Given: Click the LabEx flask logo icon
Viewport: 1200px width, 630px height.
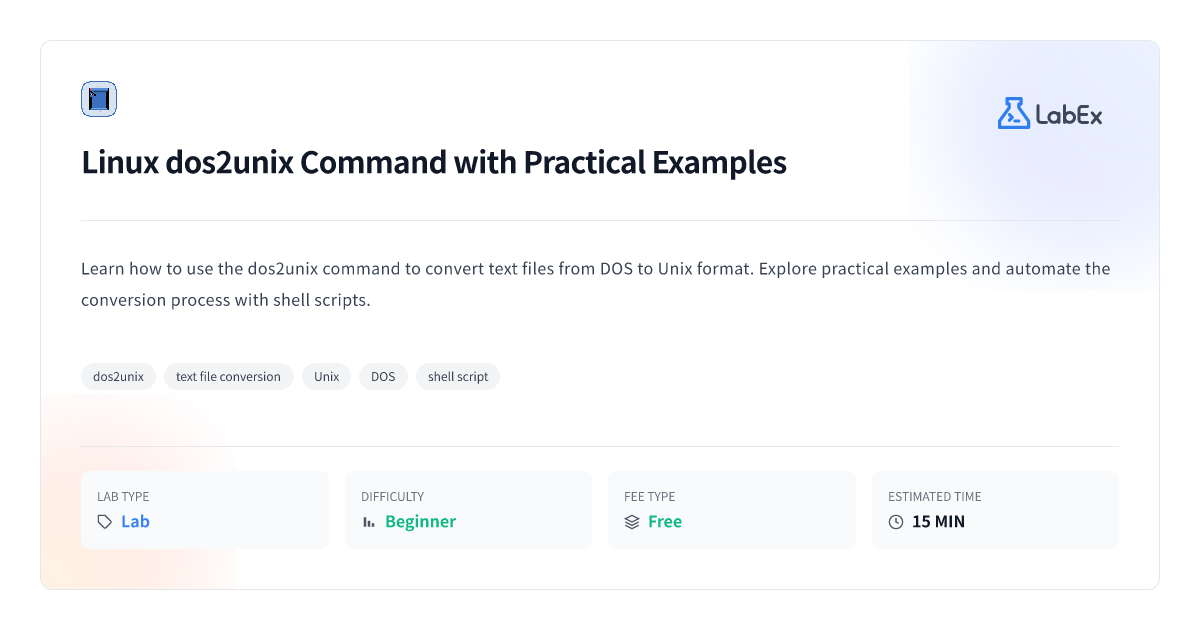Looking at the screenshot, I should coord(1013,113).
